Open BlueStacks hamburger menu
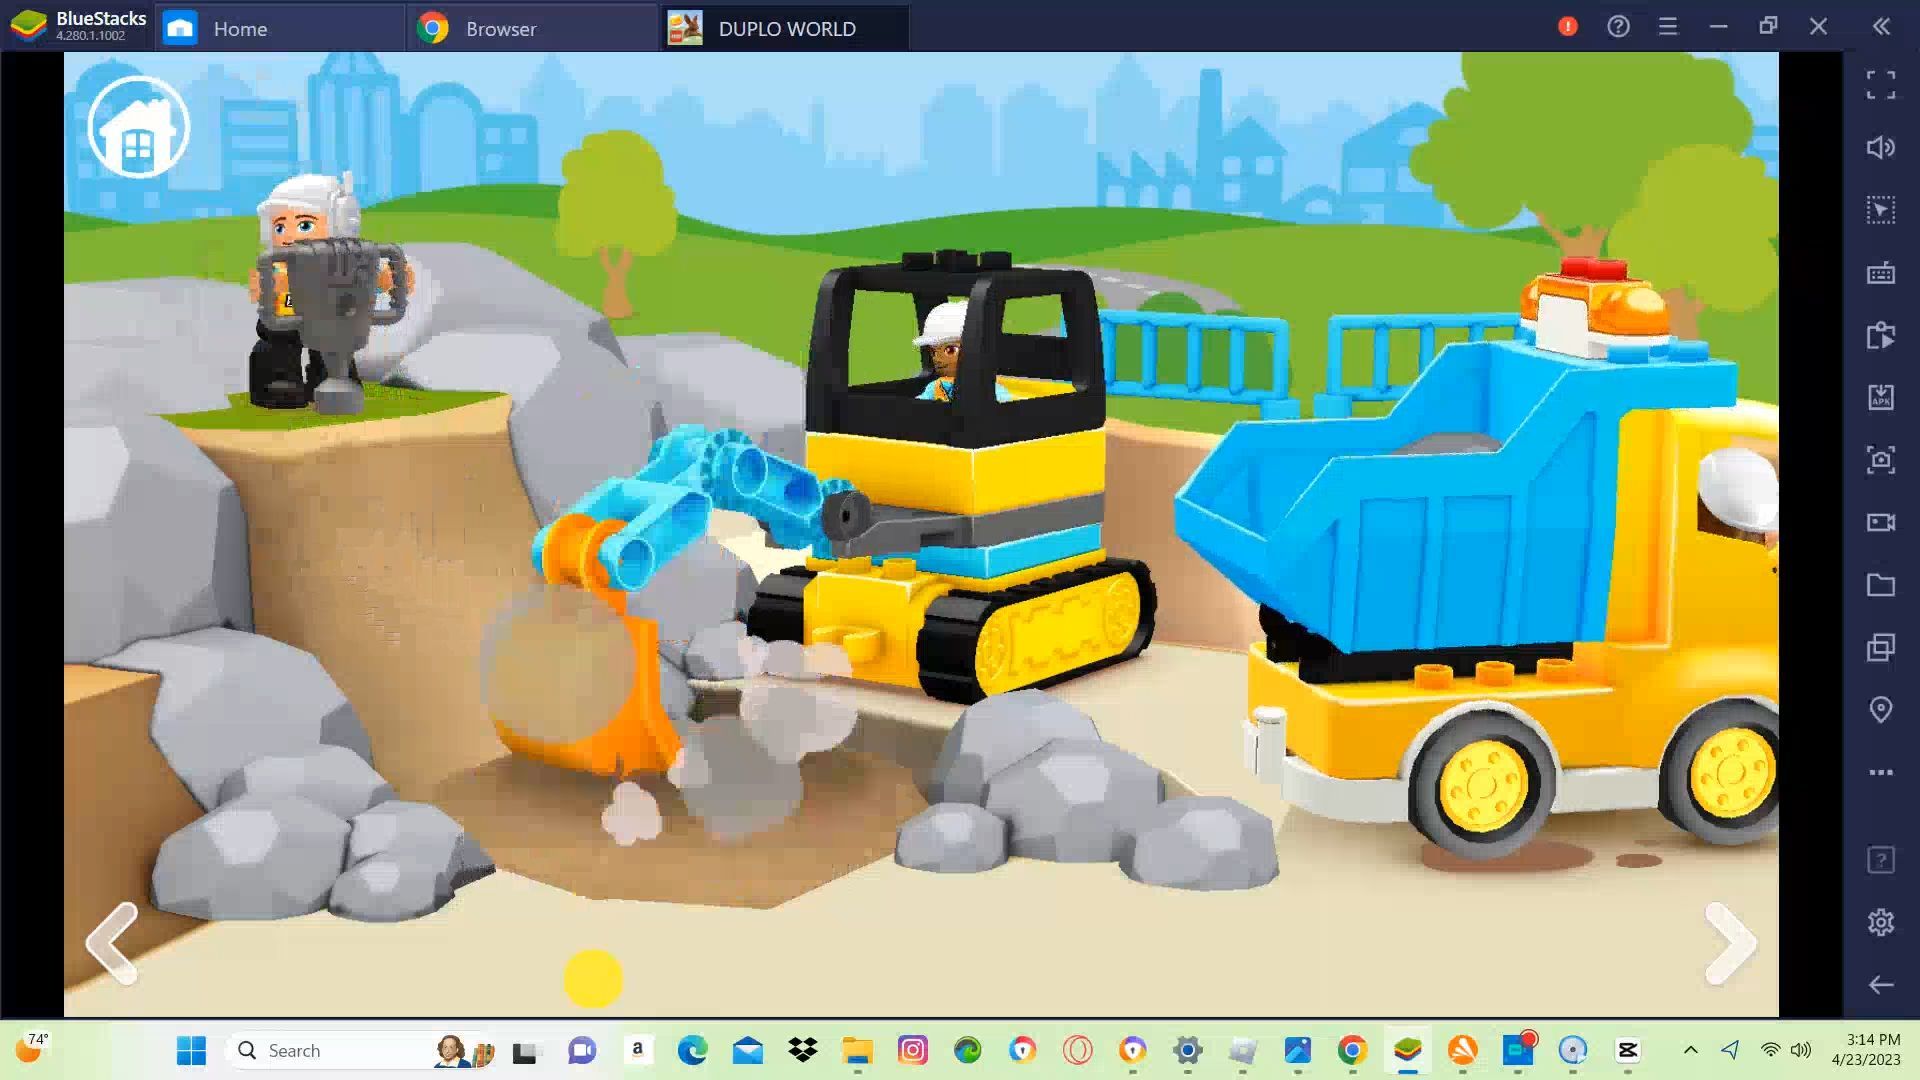This screenshot has width=1920, height=1080. point(1667,27)
